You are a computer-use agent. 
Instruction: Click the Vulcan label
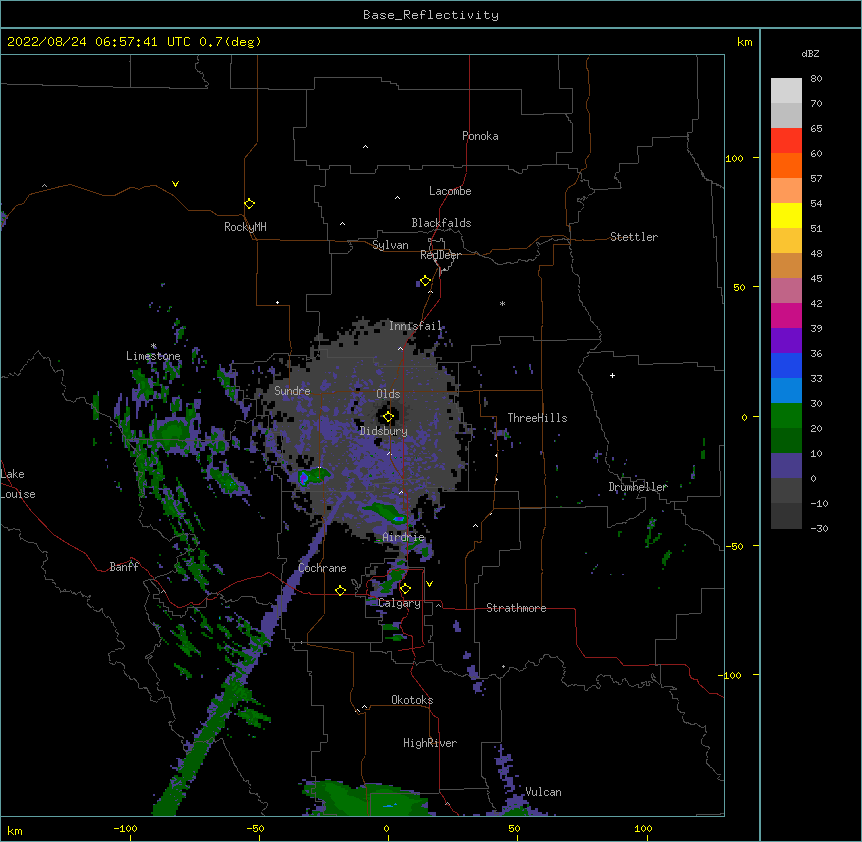point(544,792)
